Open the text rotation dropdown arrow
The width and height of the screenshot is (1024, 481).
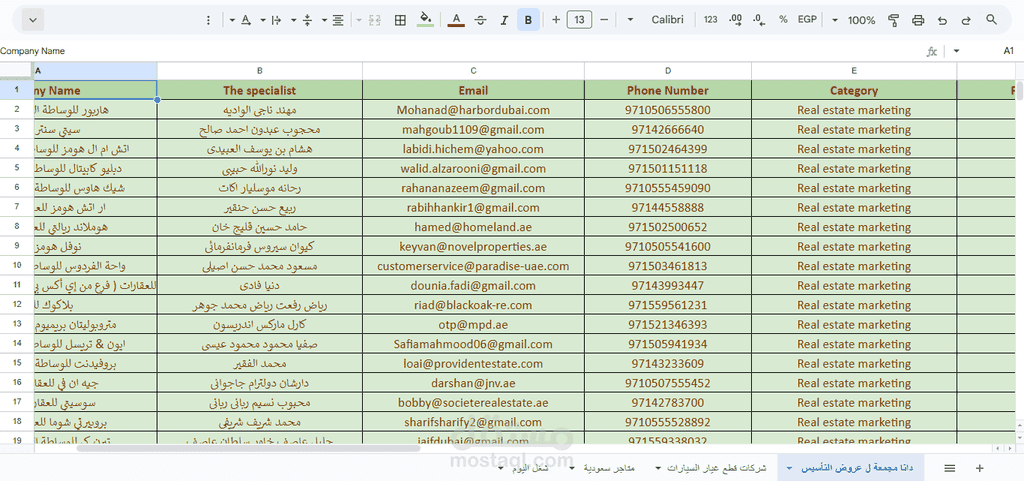(x=232, y=20)
